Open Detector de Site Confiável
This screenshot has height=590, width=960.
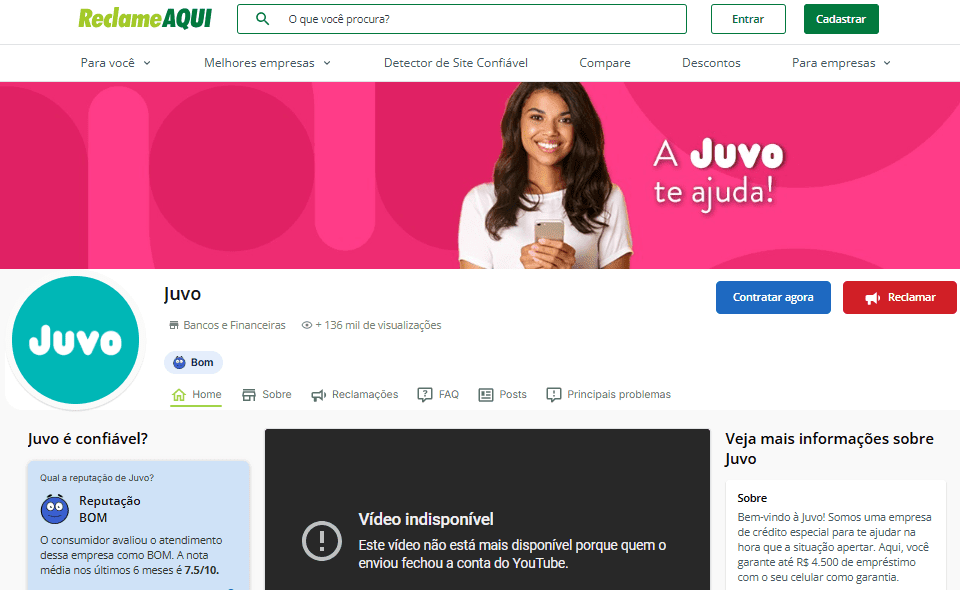tap(455, 63)
